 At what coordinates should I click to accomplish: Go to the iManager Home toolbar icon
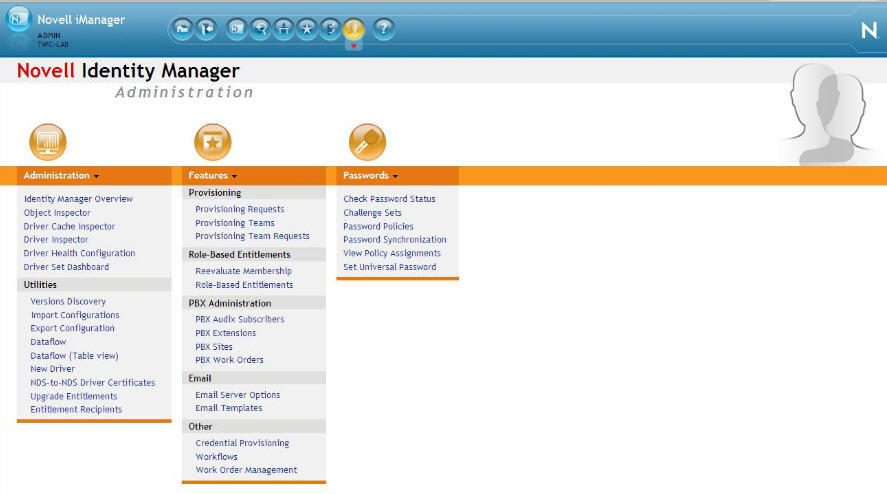182,28
